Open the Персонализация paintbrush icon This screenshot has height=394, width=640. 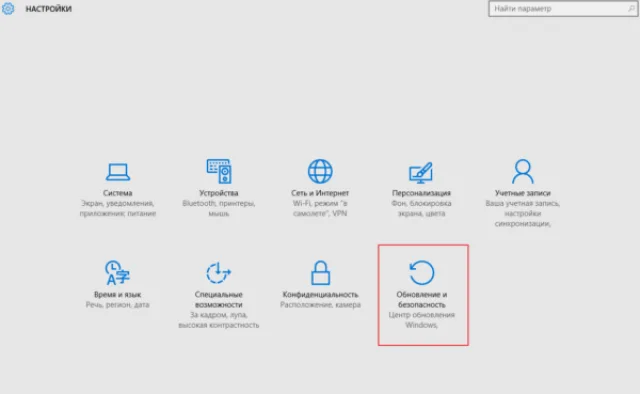coord(421,173)
